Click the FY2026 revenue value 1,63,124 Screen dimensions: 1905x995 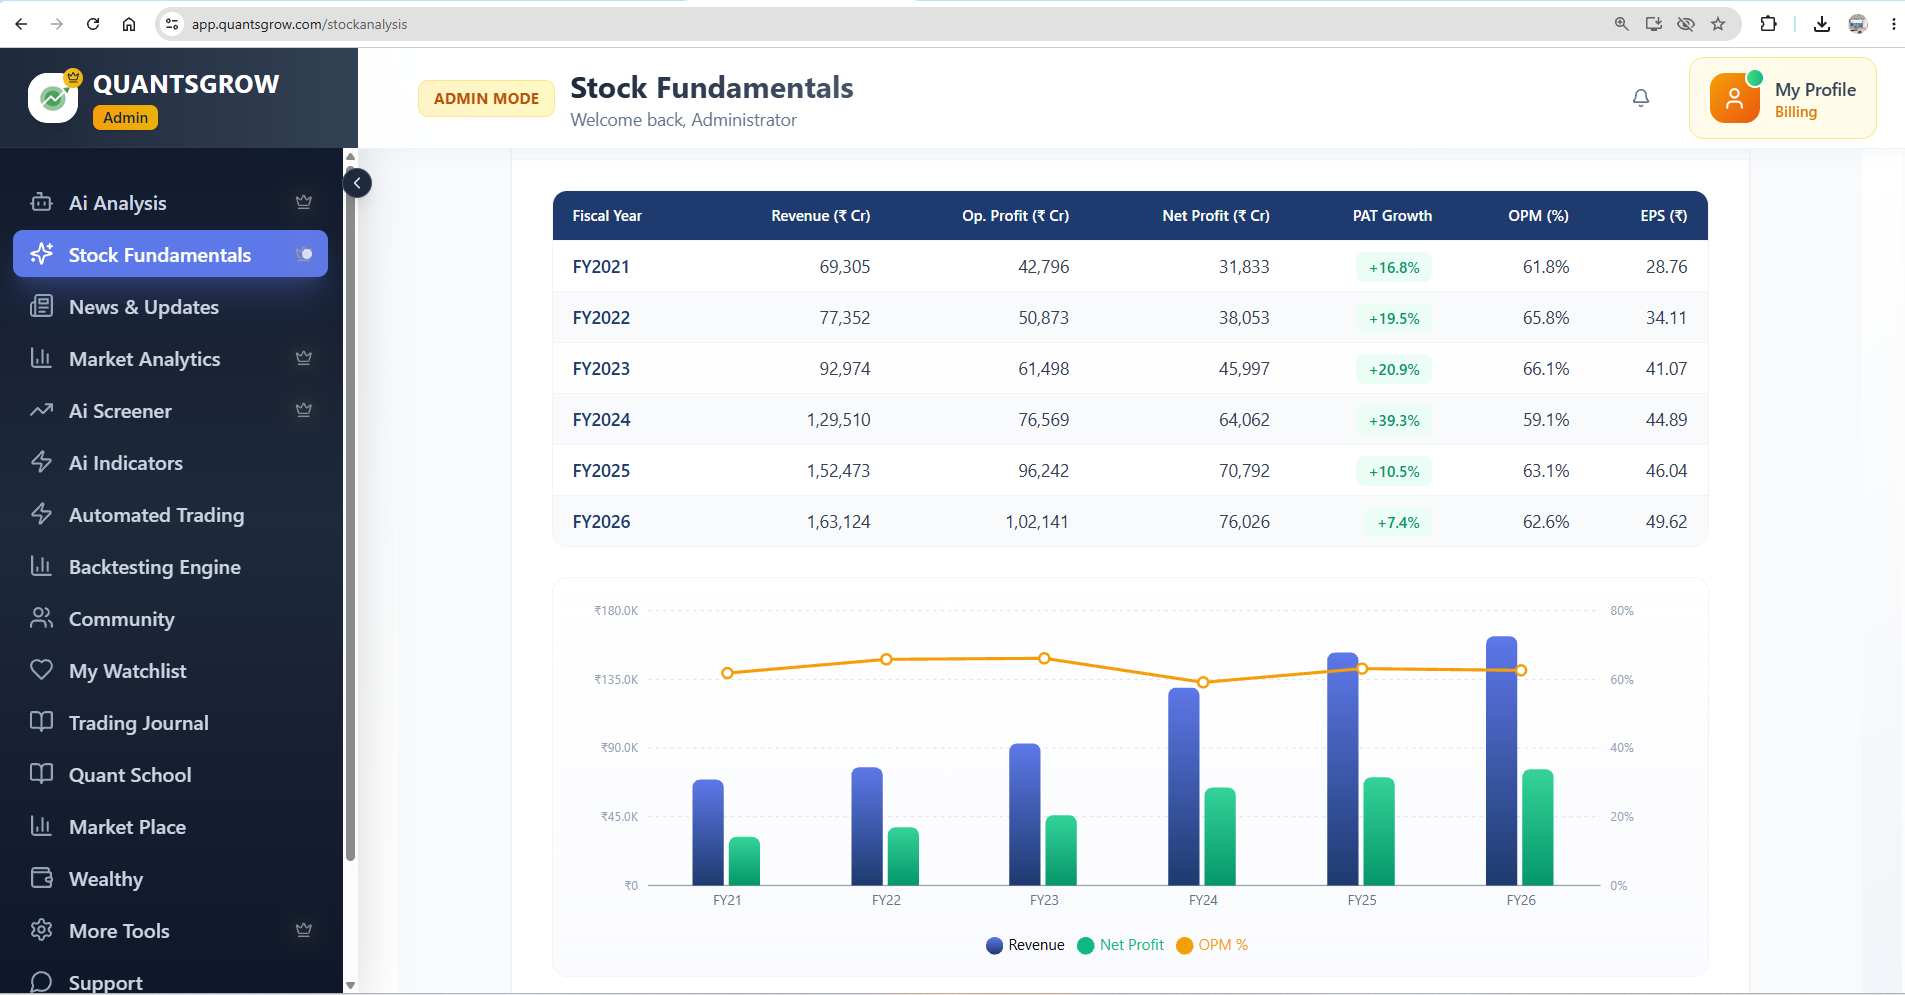pos(838,522)
